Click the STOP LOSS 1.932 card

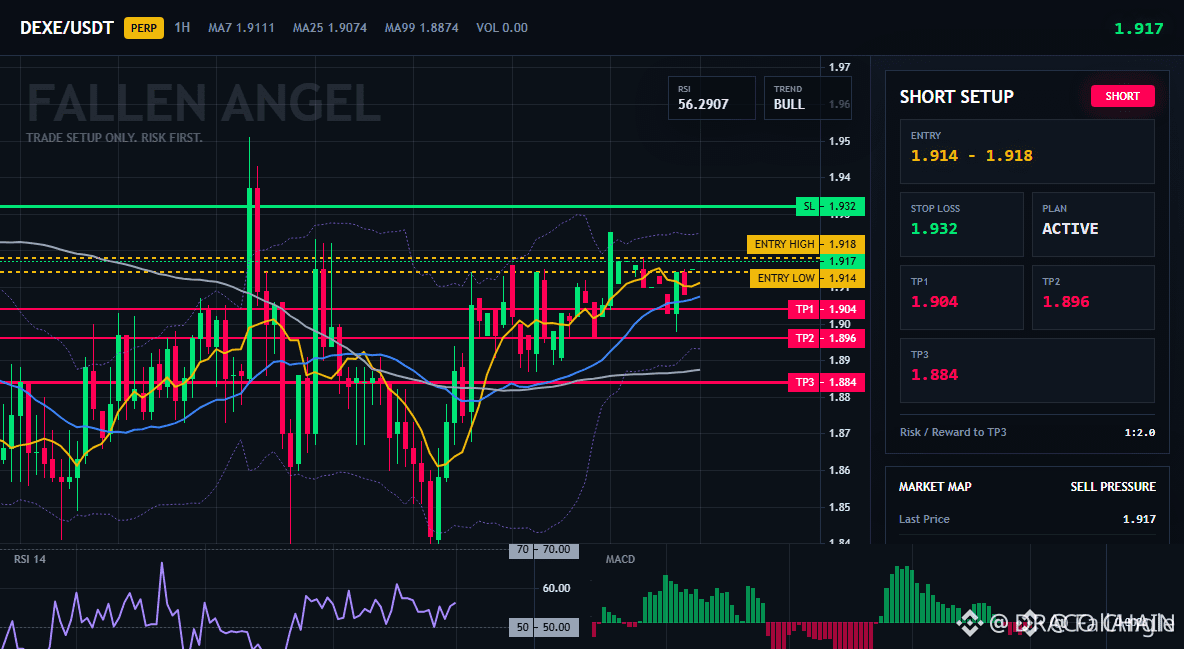(961, 224)
